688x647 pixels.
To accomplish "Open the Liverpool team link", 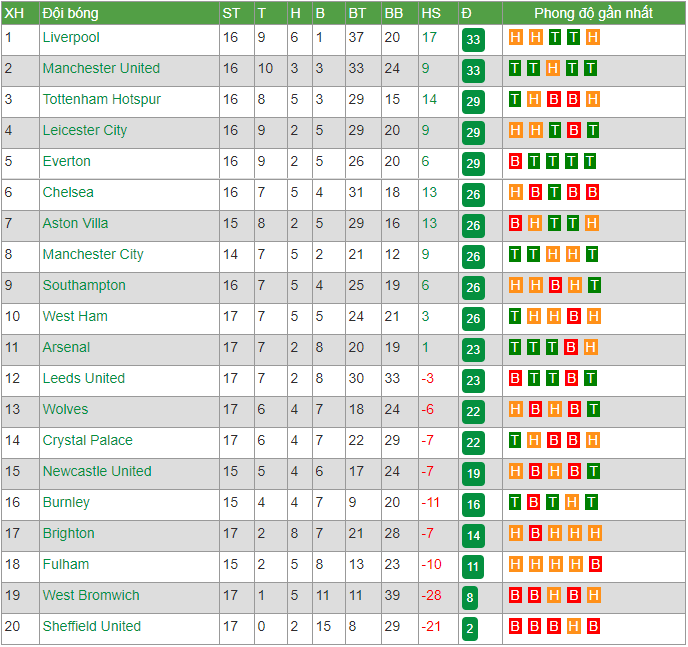I will [x=71, y=38].
